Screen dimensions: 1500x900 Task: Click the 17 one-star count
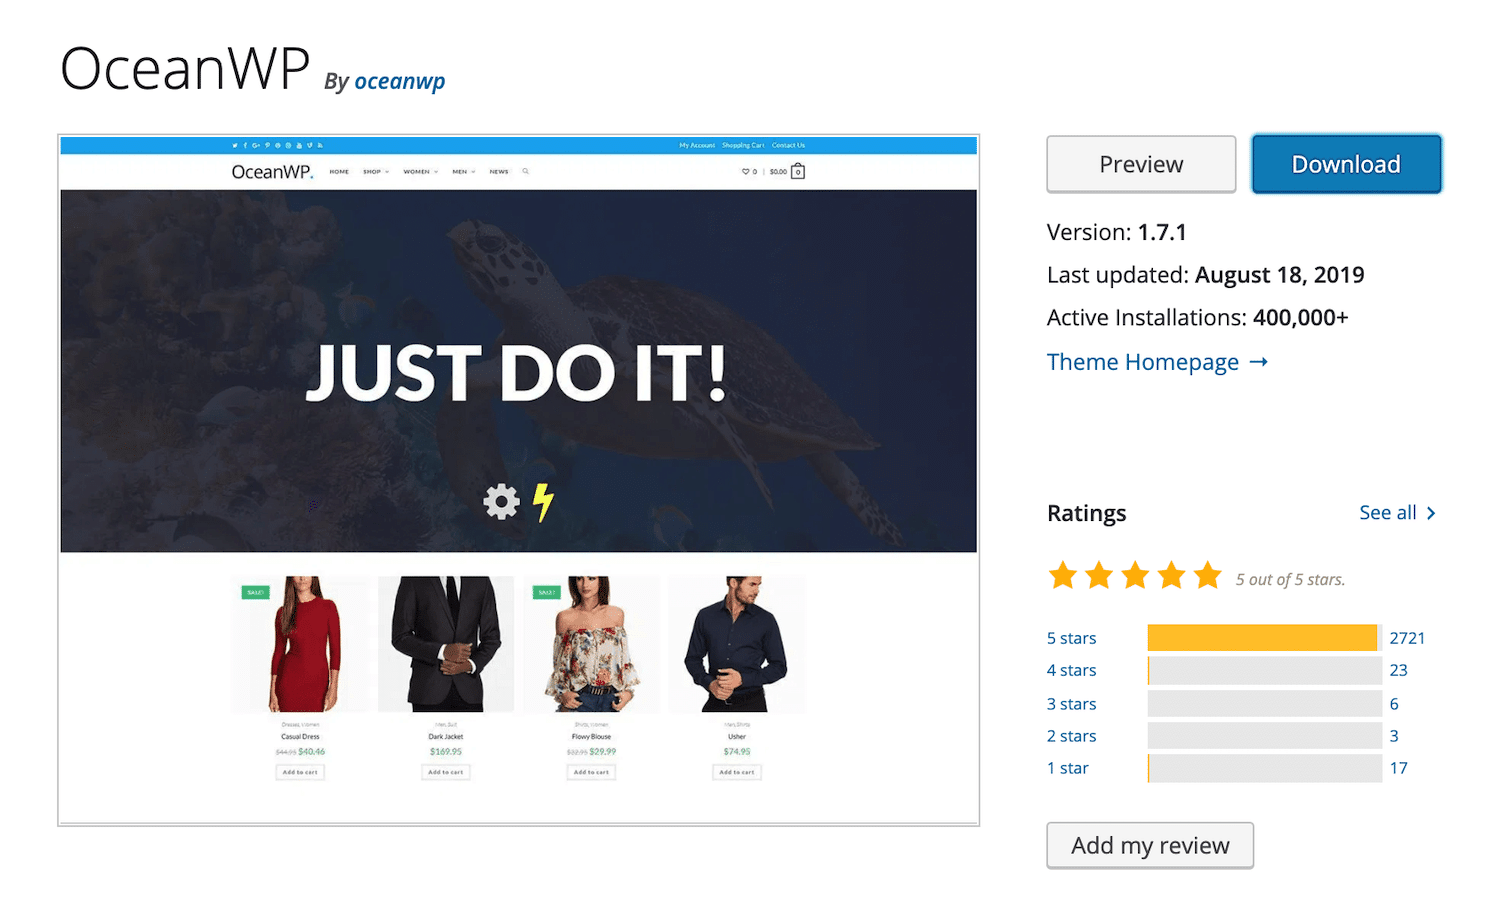click(x=1398, y=768)
